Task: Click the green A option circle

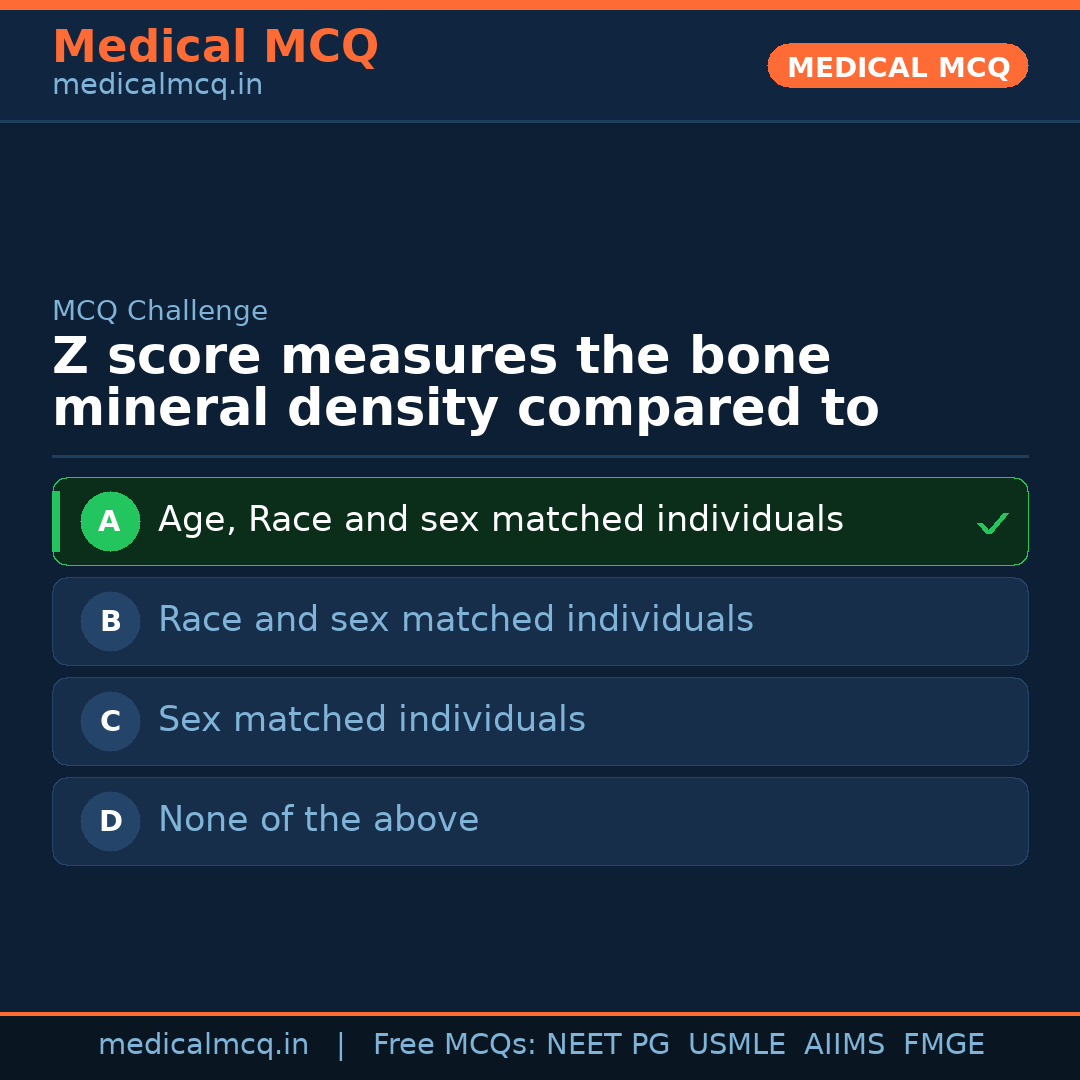Action: [x=110, y=521]
